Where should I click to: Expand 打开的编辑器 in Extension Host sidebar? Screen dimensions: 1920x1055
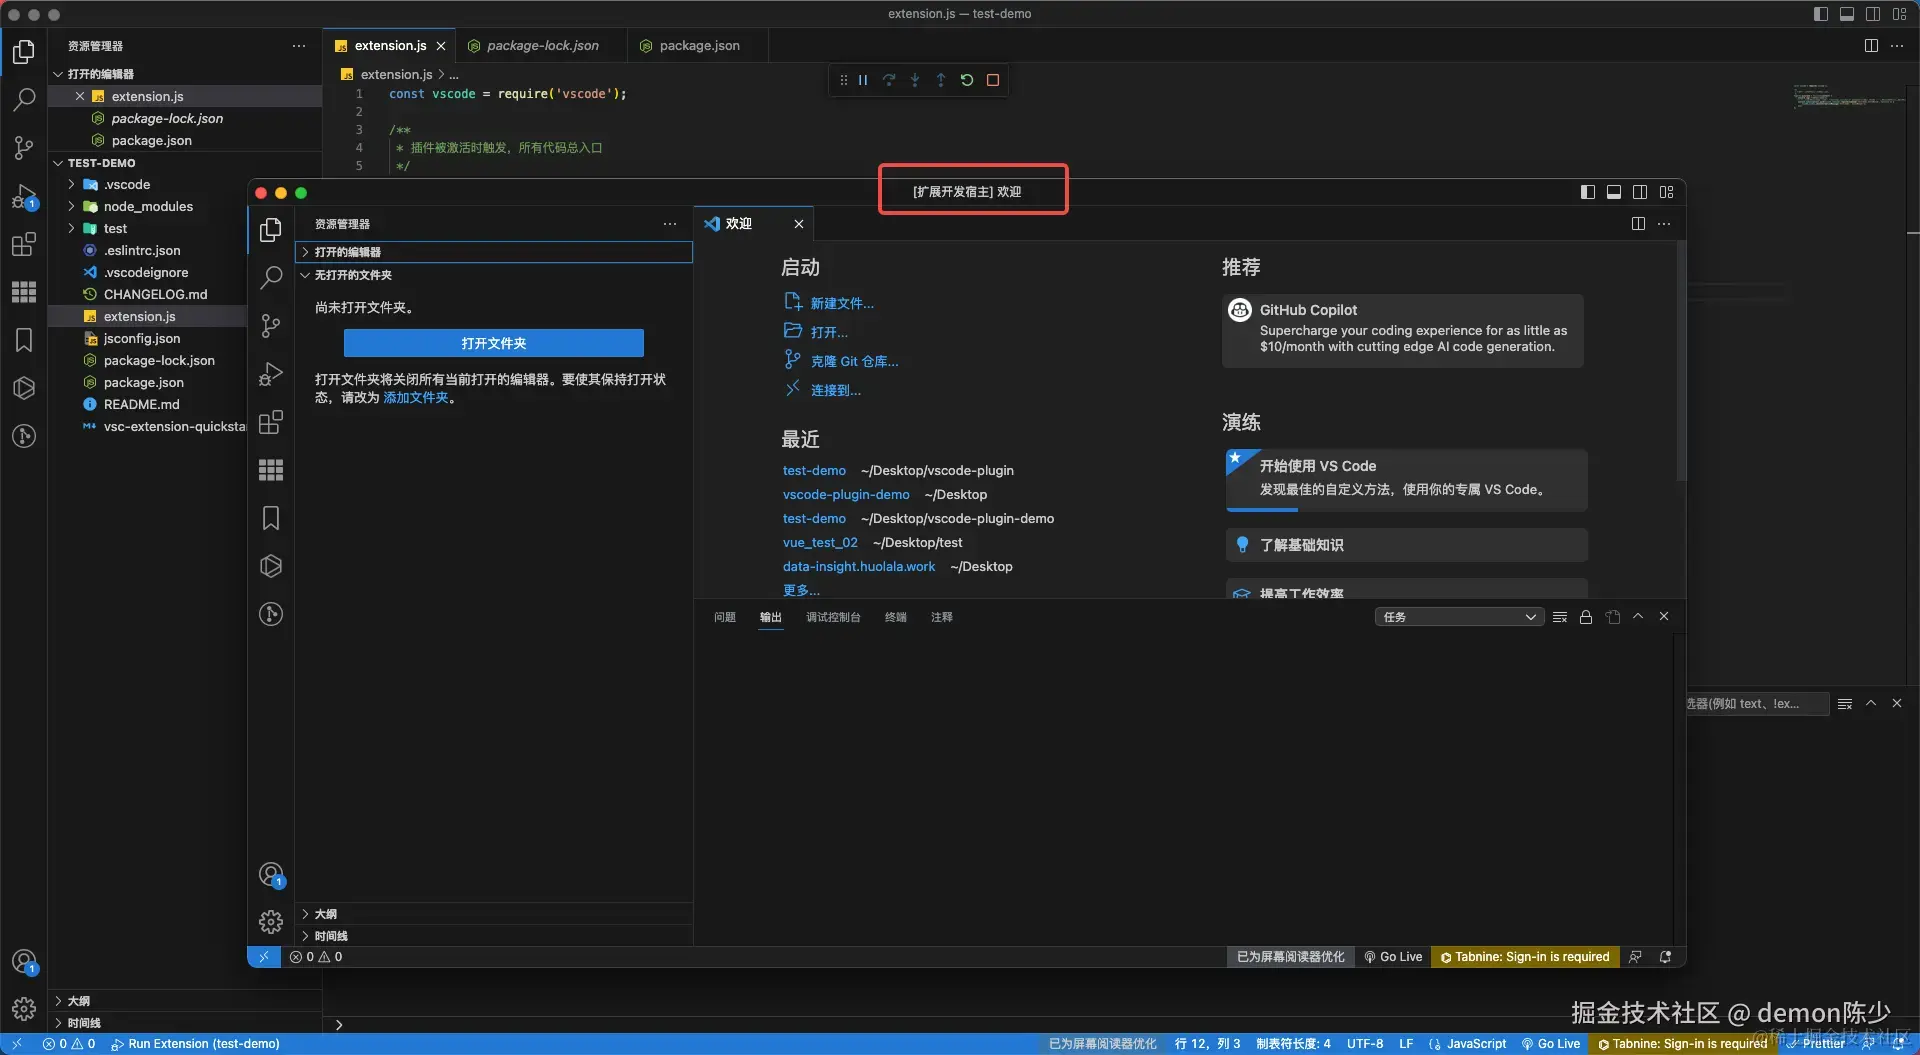[494, 252]
